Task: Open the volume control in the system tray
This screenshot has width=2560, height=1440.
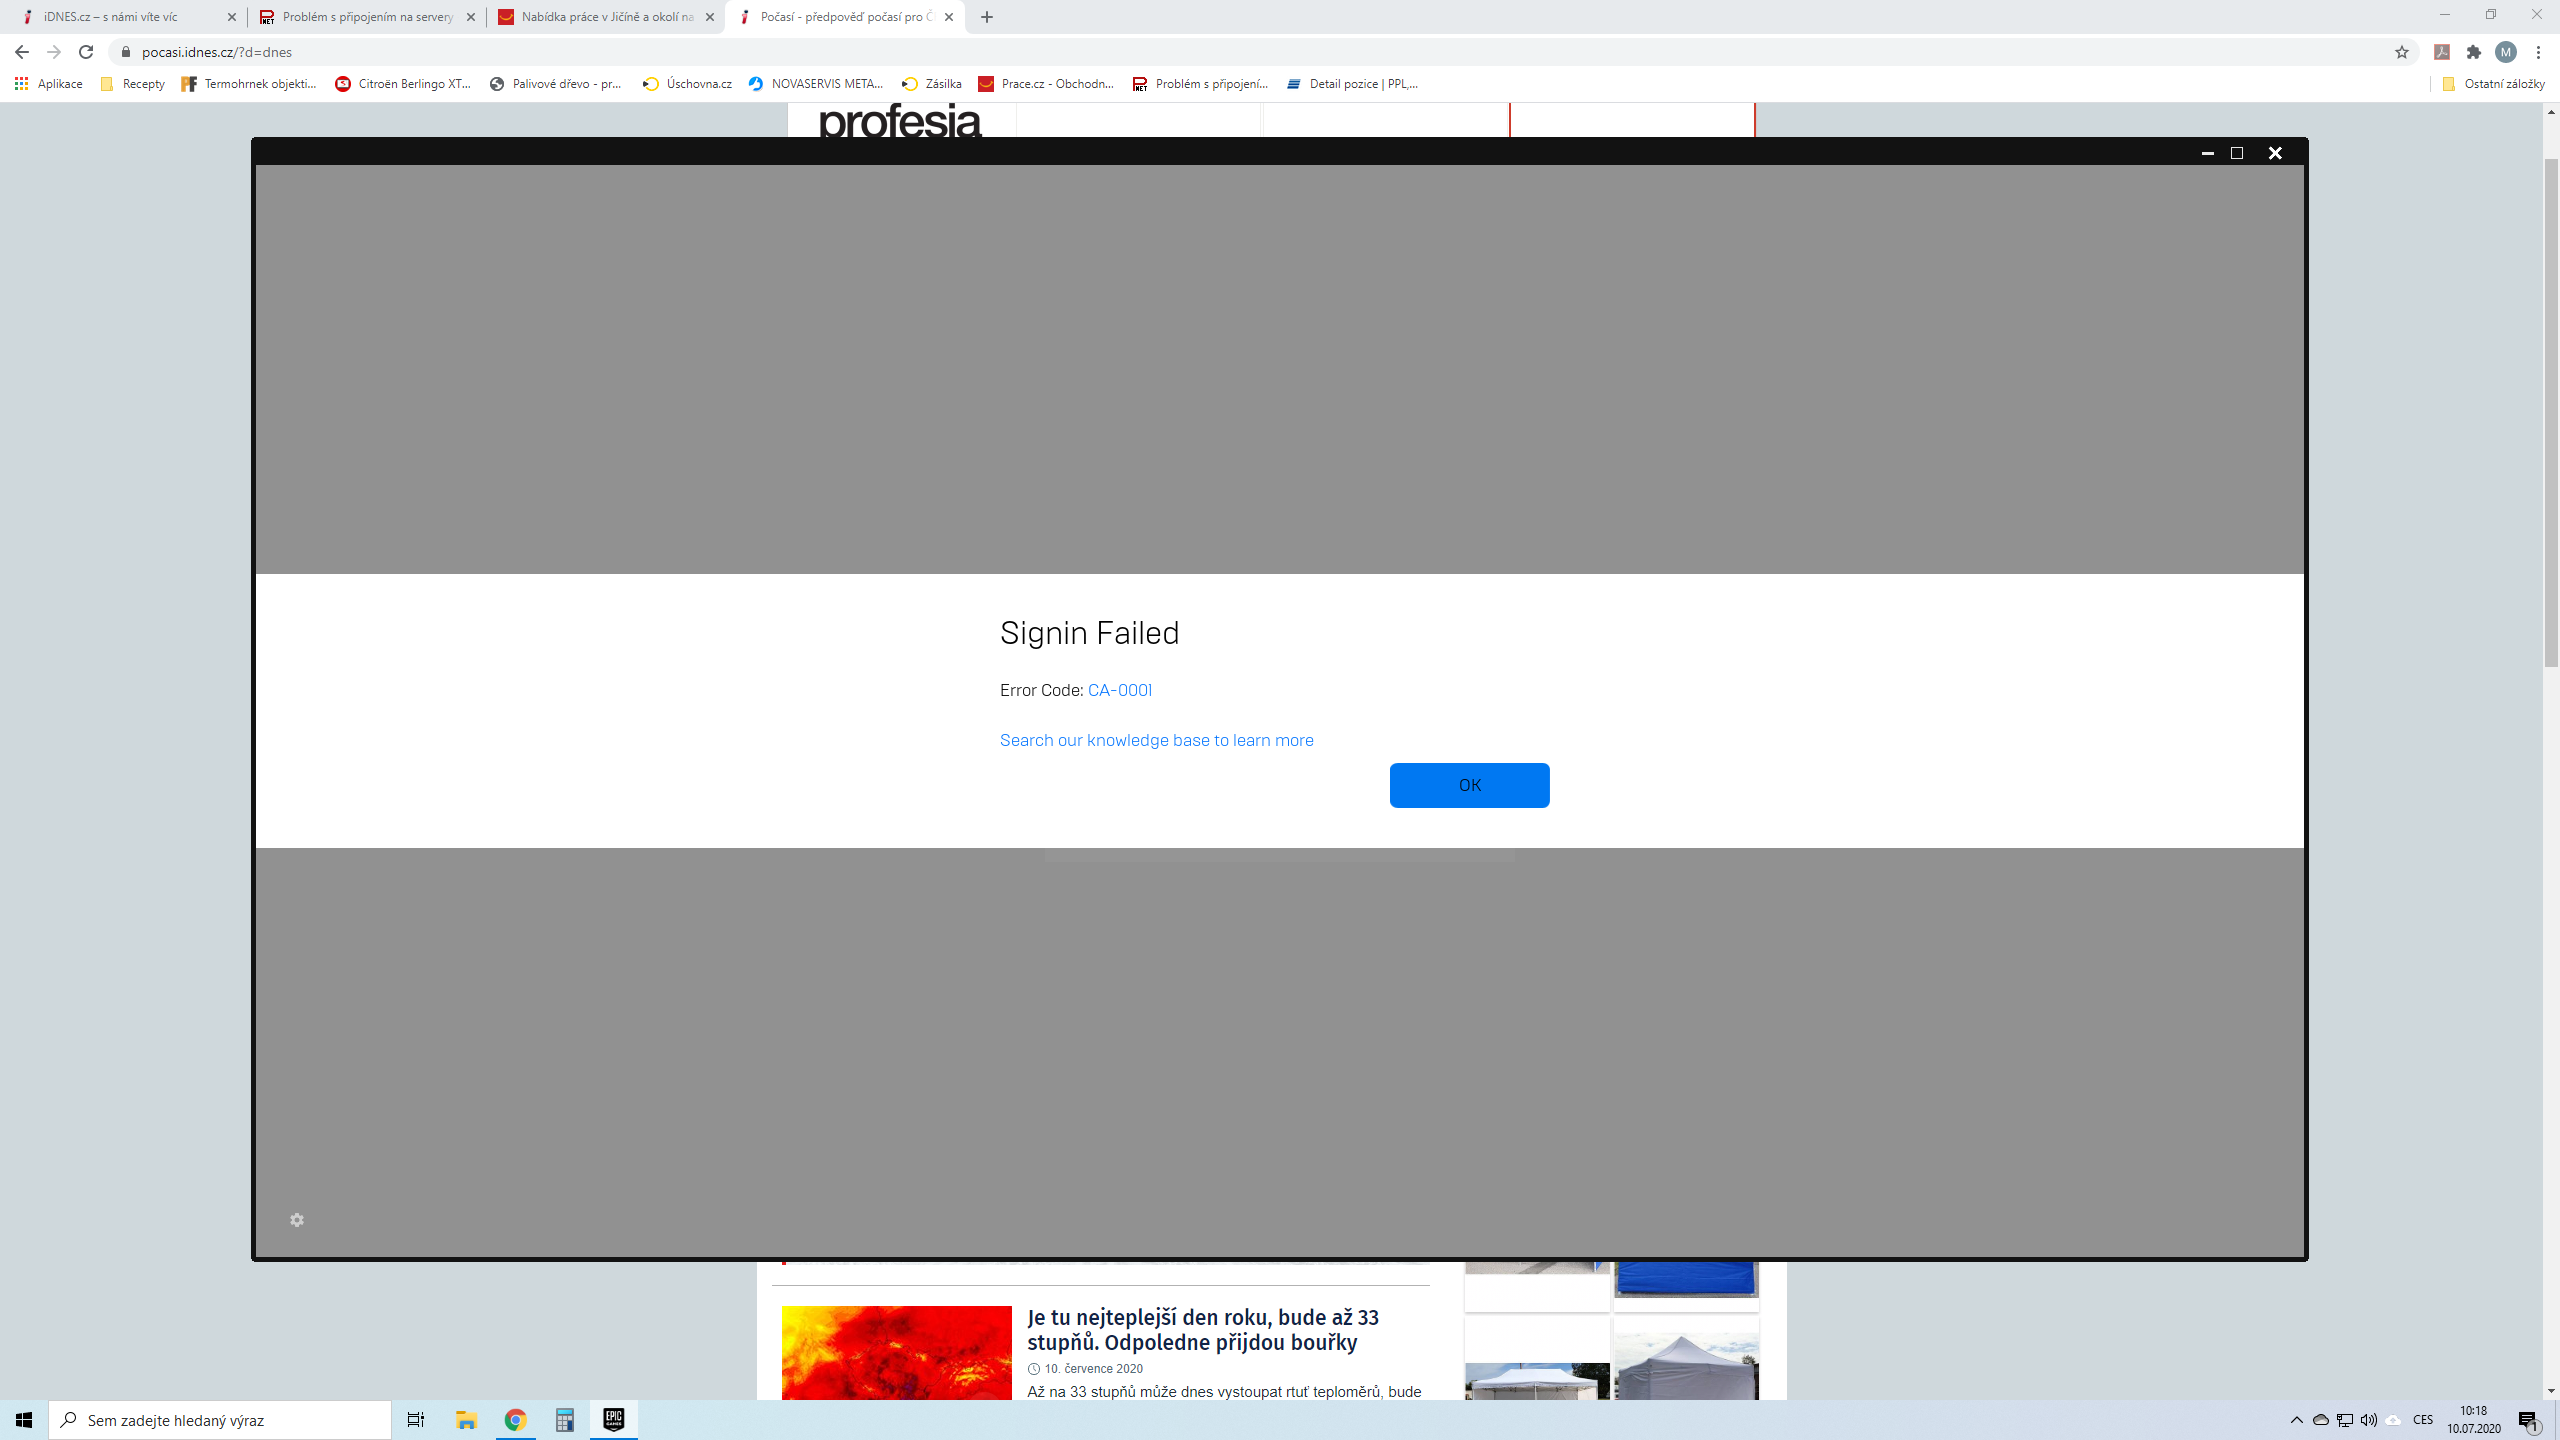Action: (x=2368, y=1420)
